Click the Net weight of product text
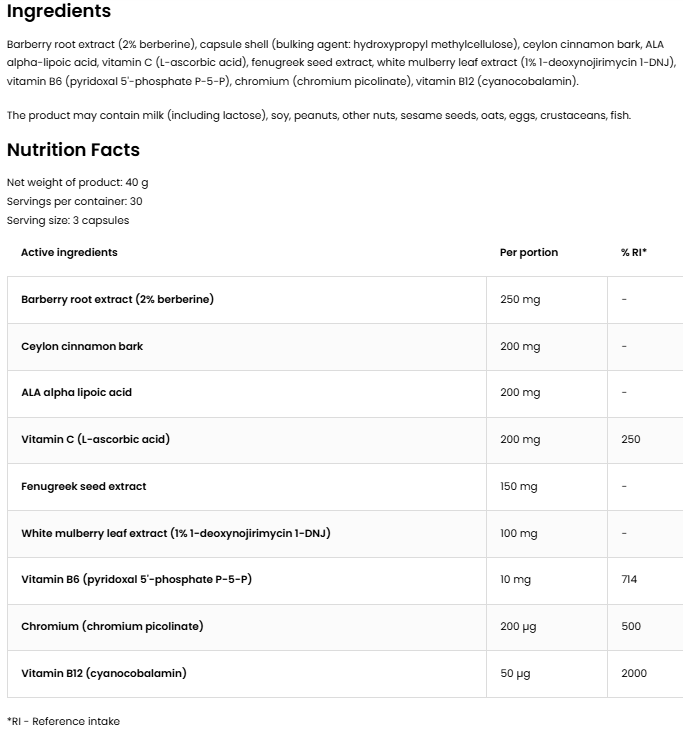 point(77,182)
